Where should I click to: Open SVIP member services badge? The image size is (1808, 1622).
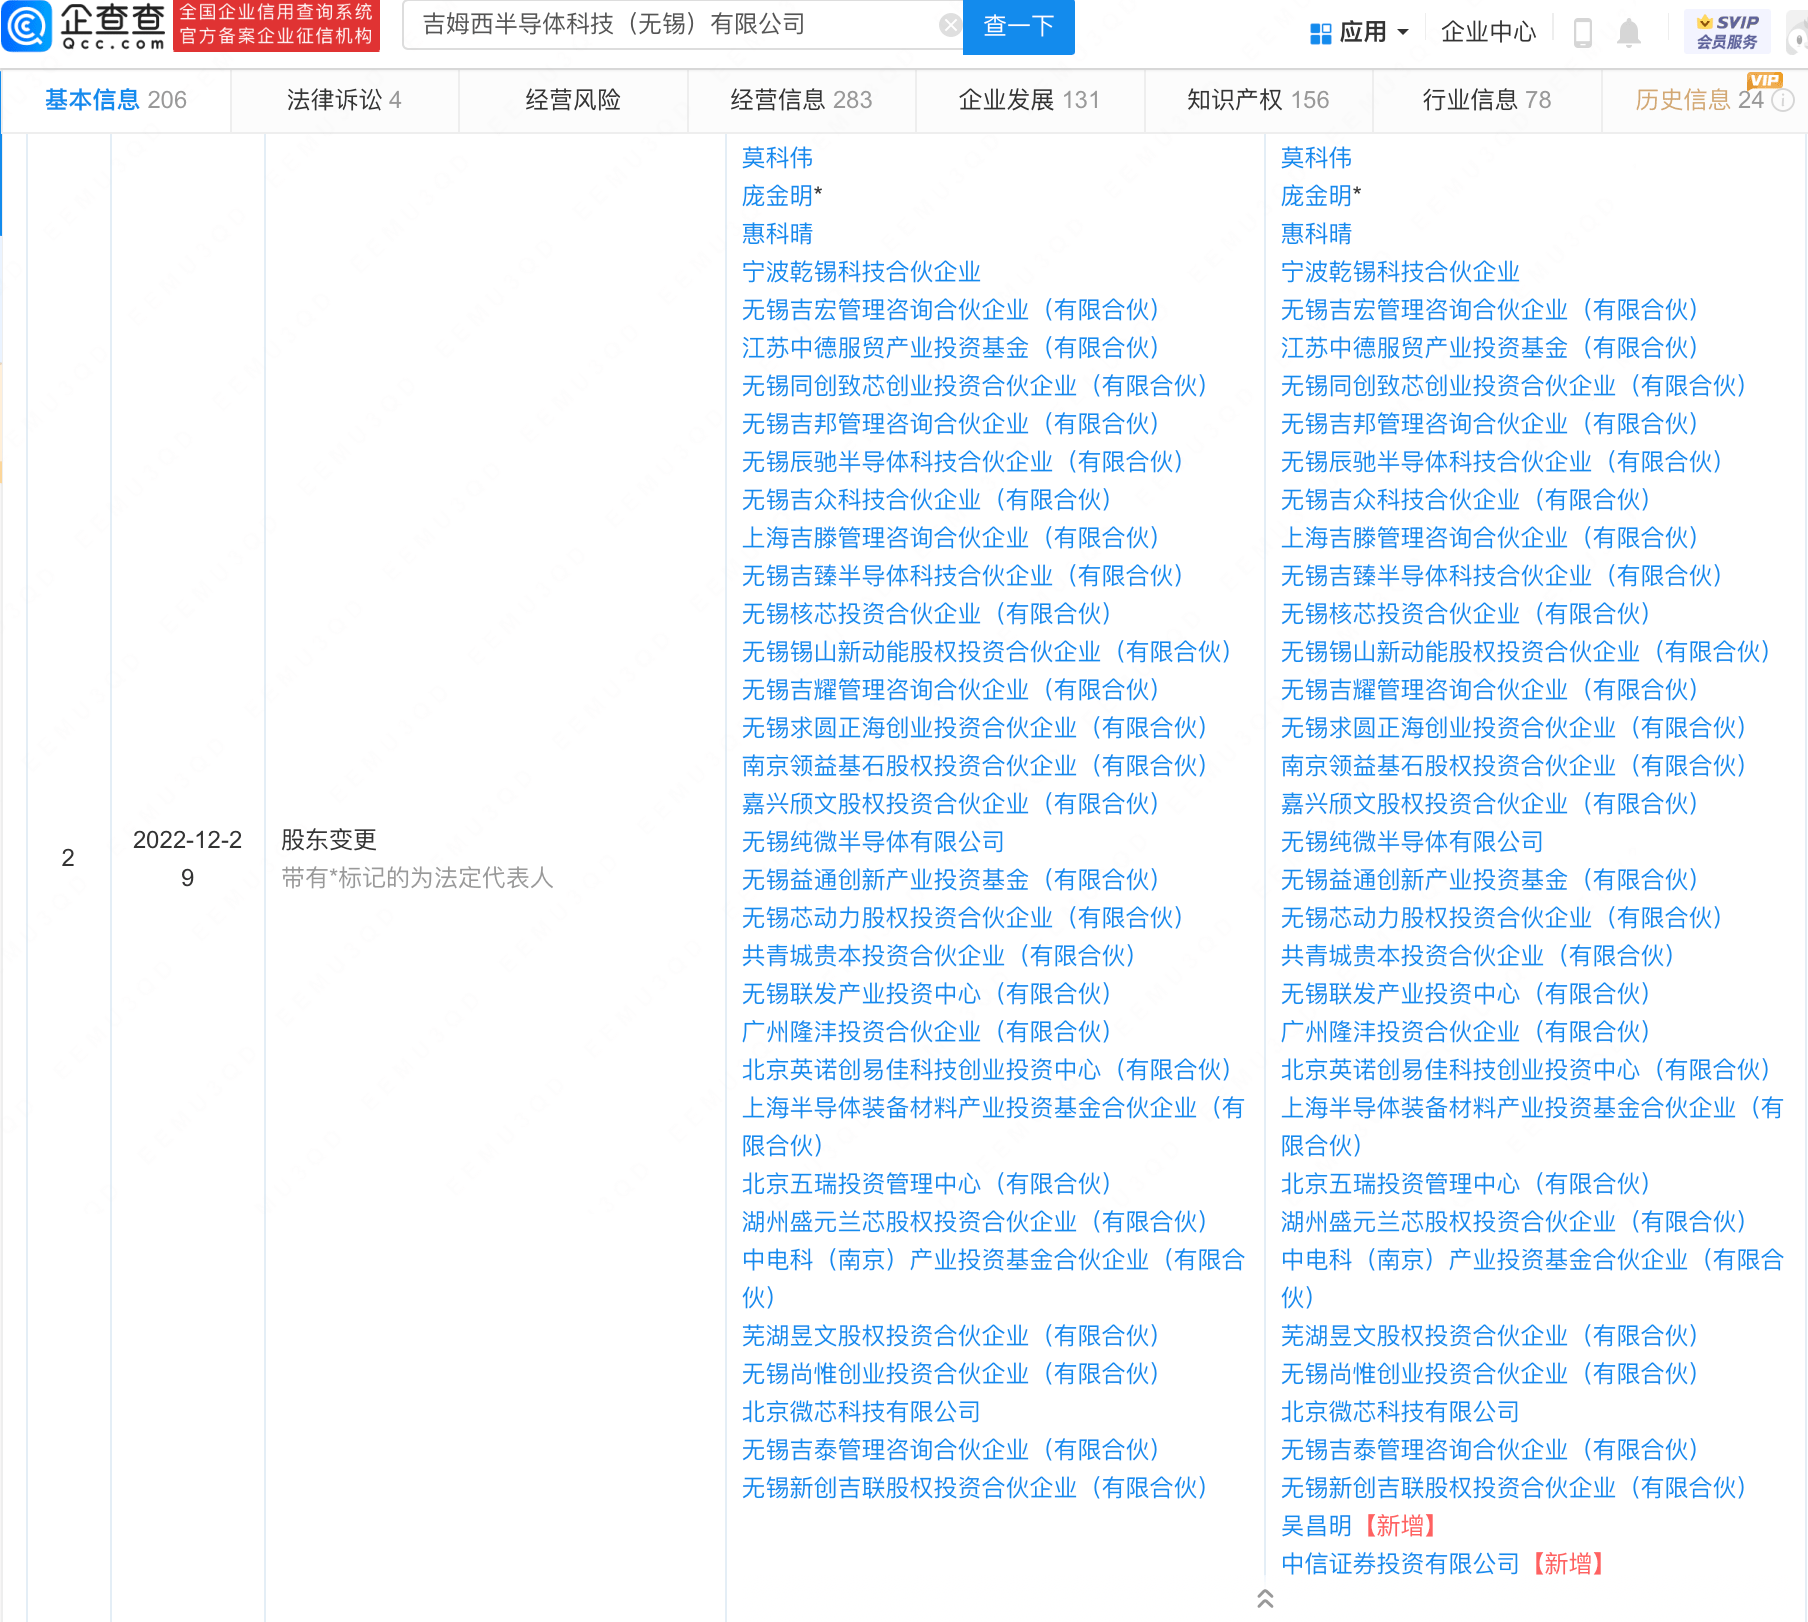pyautogui.click(x=1727, y=32)
